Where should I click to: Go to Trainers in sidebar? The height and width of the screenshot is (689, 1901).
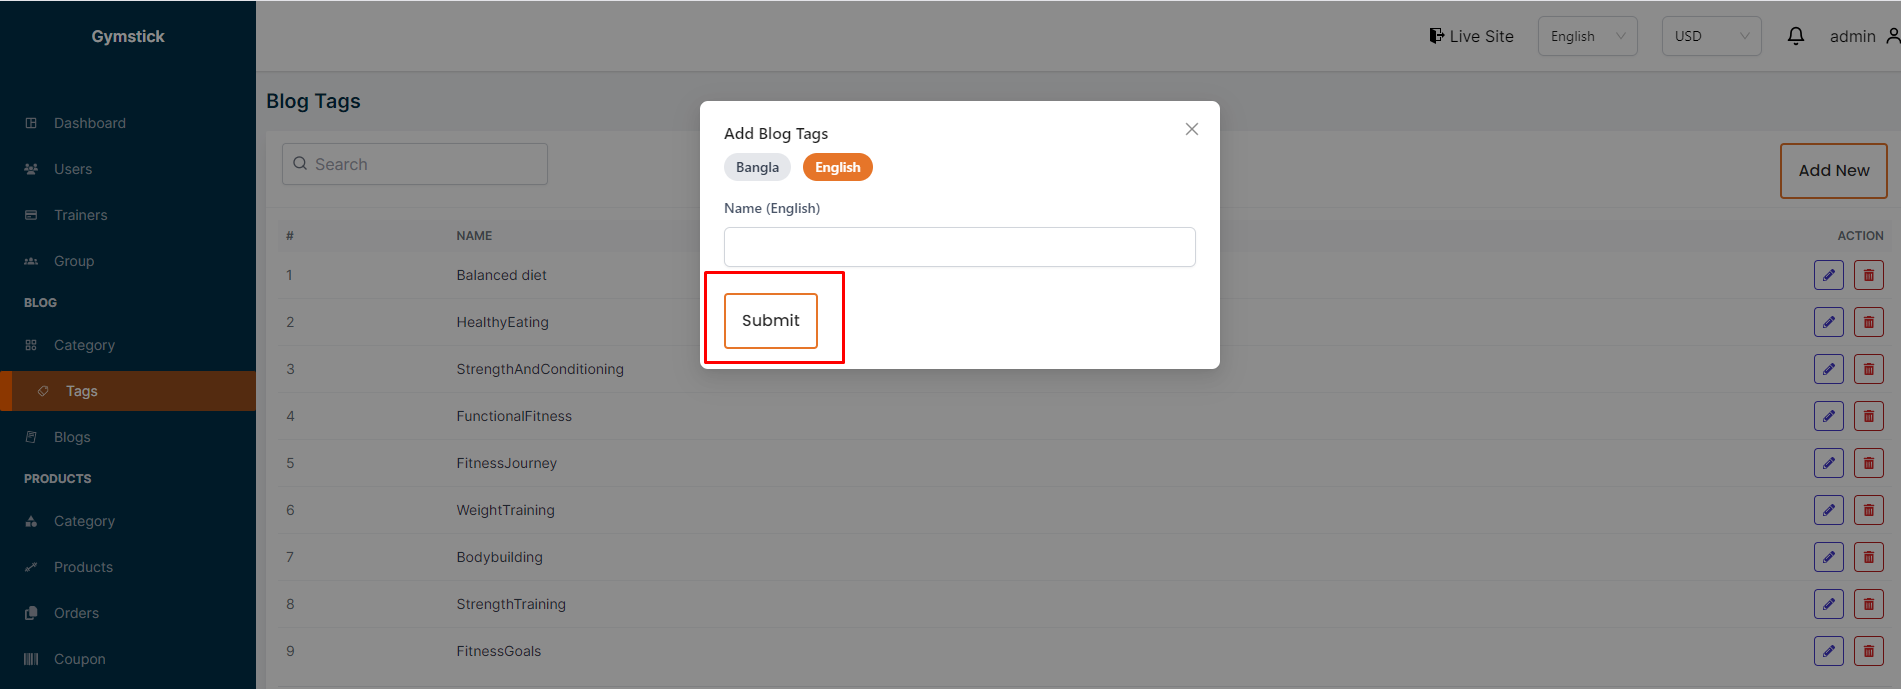click(80, 215)
